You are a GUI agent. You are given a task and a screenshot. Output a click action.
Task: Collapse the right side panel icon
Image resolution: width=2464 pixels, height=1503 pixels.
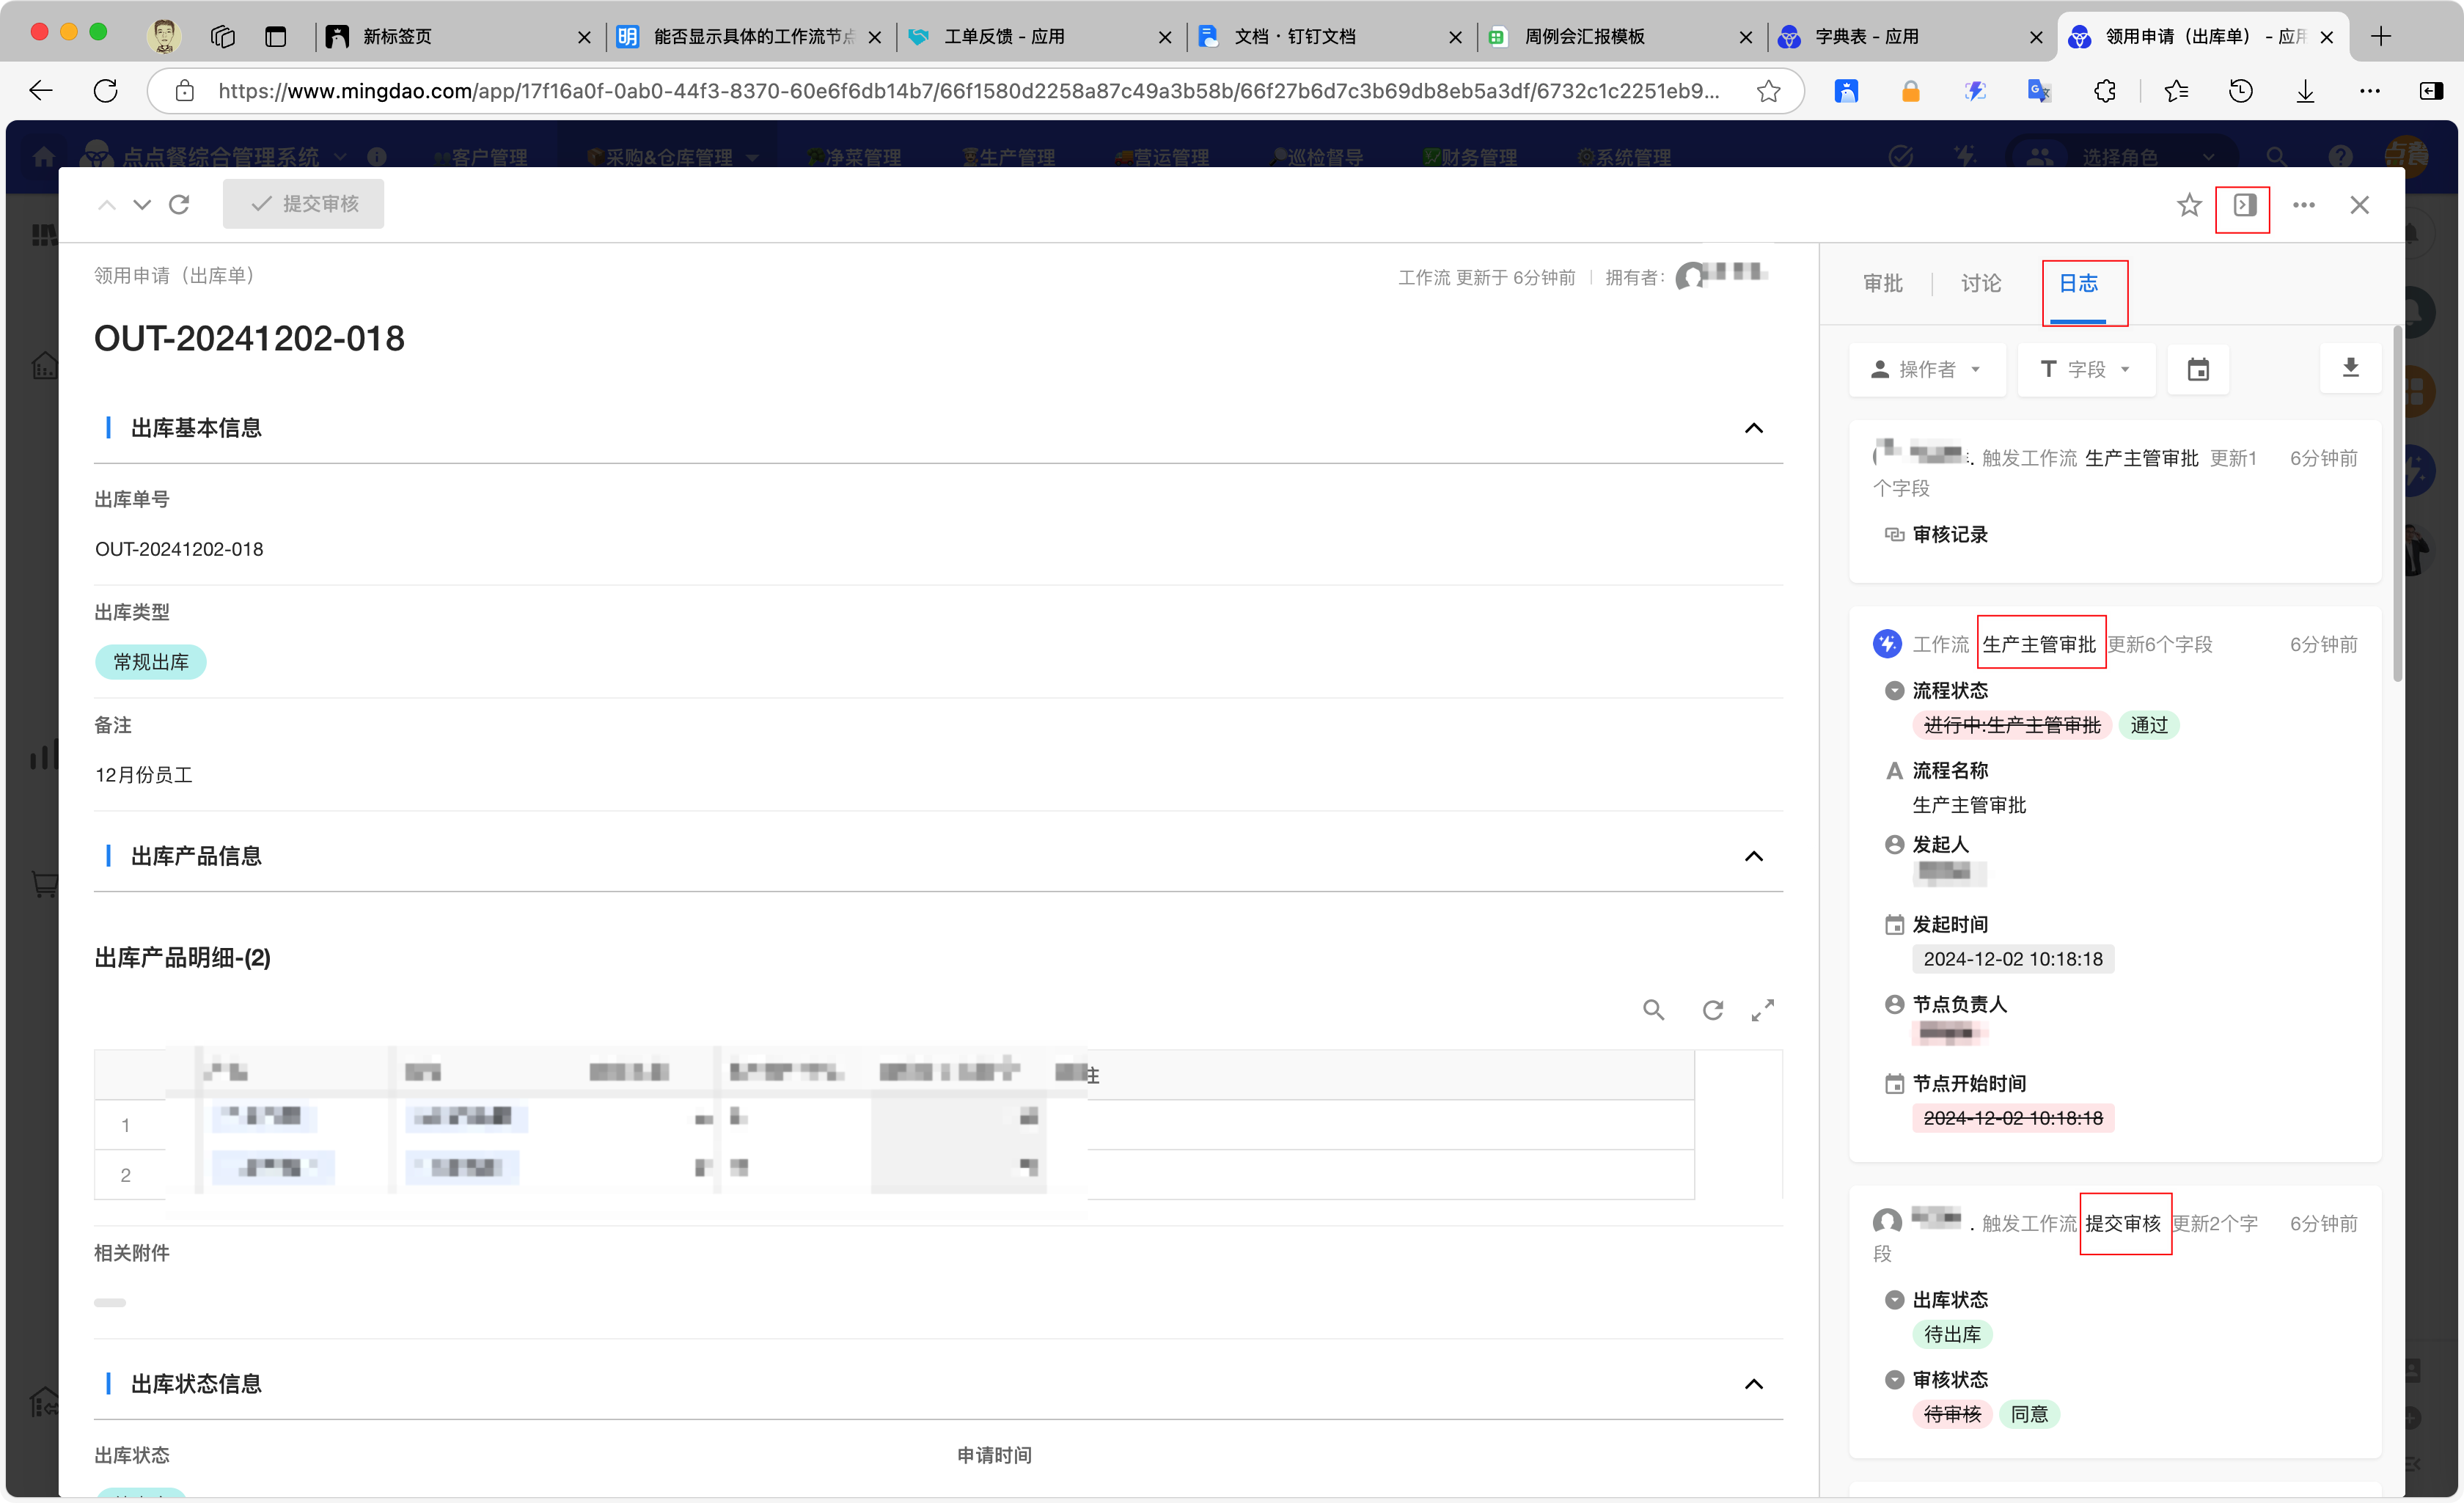pos(2244,205)
